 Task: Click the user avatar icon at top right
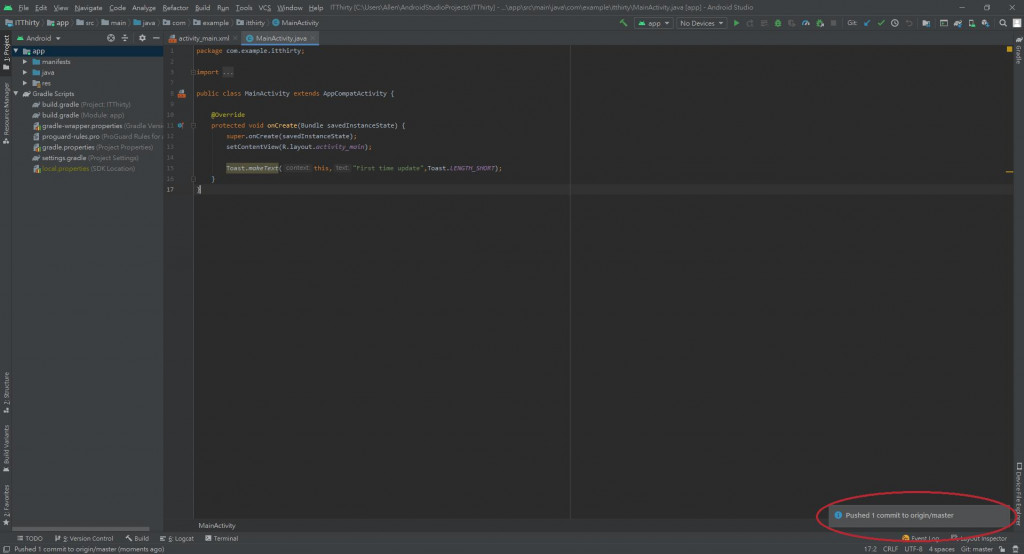click(1017, 23)
